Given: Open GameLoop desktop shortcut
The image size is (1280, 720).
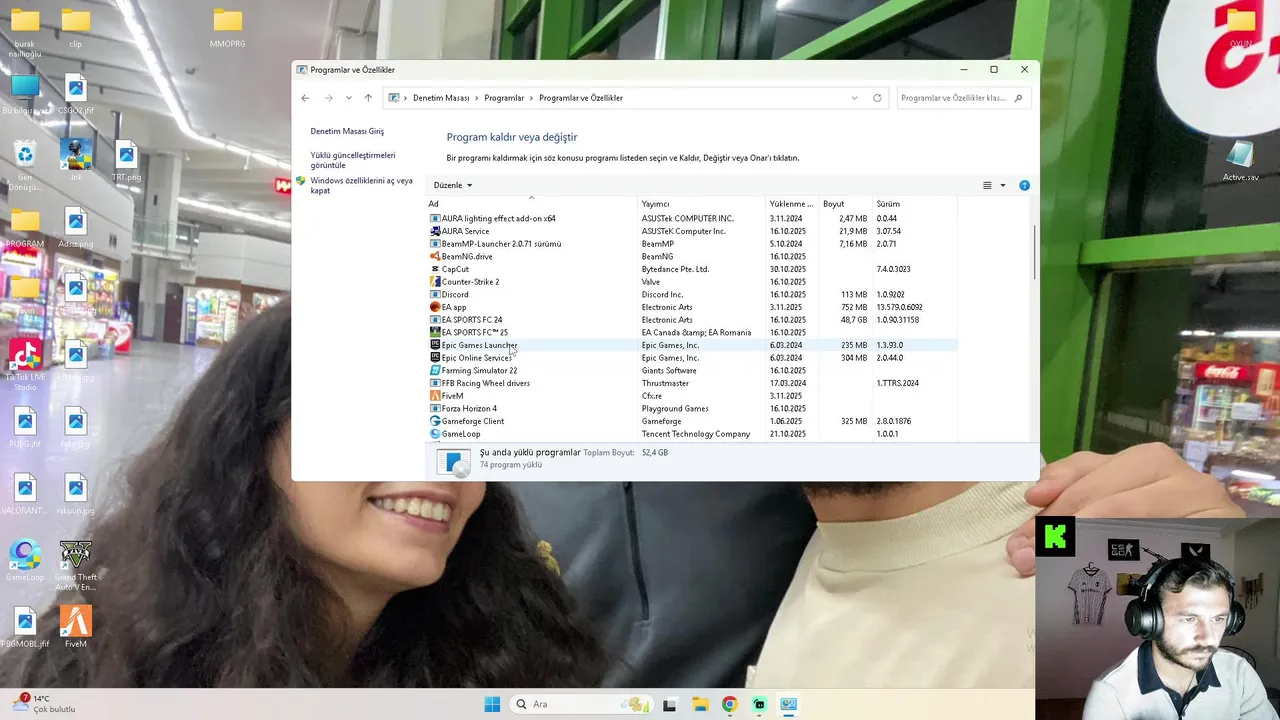Looking at the screenshot, I should point(25,562).
